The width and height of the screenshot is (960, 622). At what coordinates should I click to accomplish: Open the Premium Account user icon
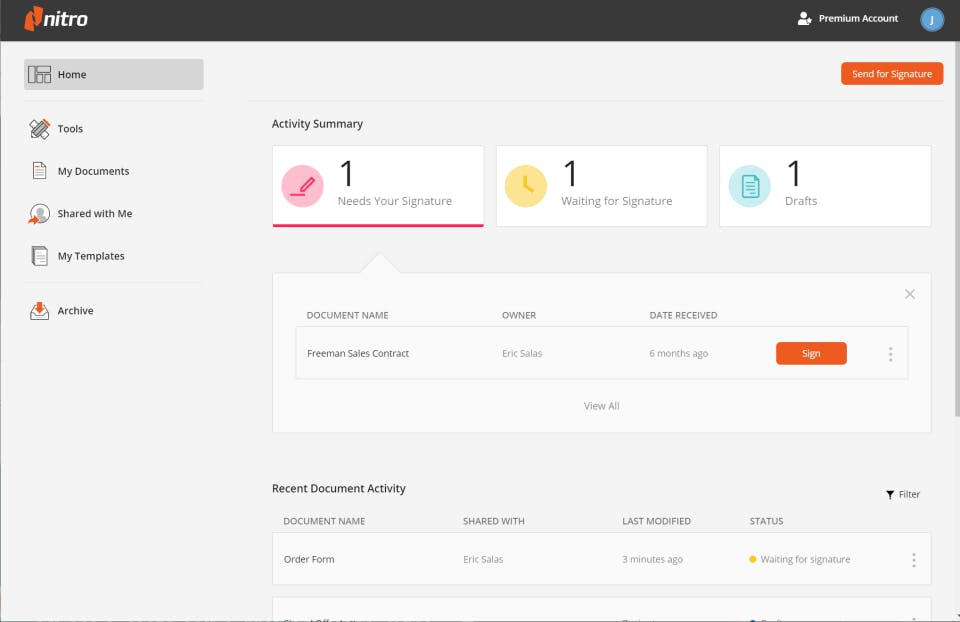[x=802, y=18]
